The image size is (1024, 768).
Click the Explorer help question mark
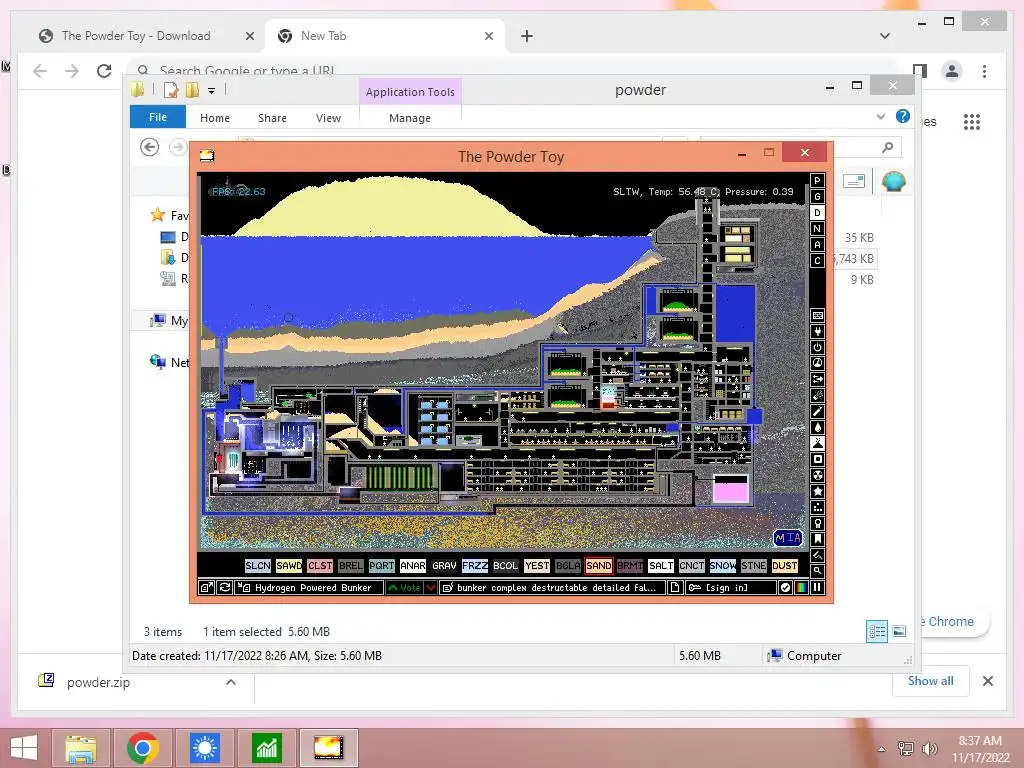(903, 116)
